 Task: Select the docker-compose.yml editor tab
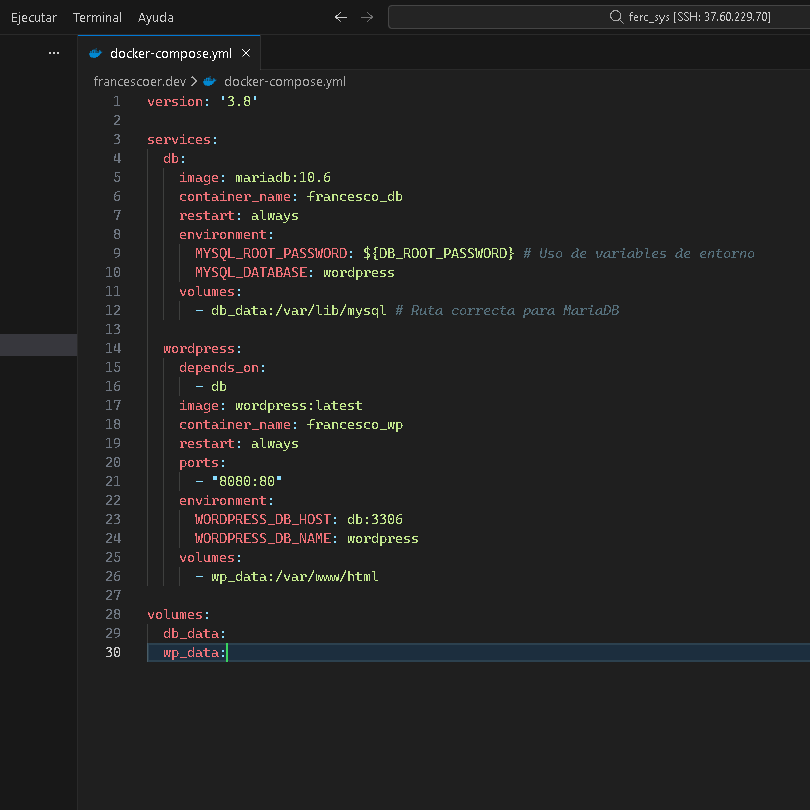(x=170, y=54)
